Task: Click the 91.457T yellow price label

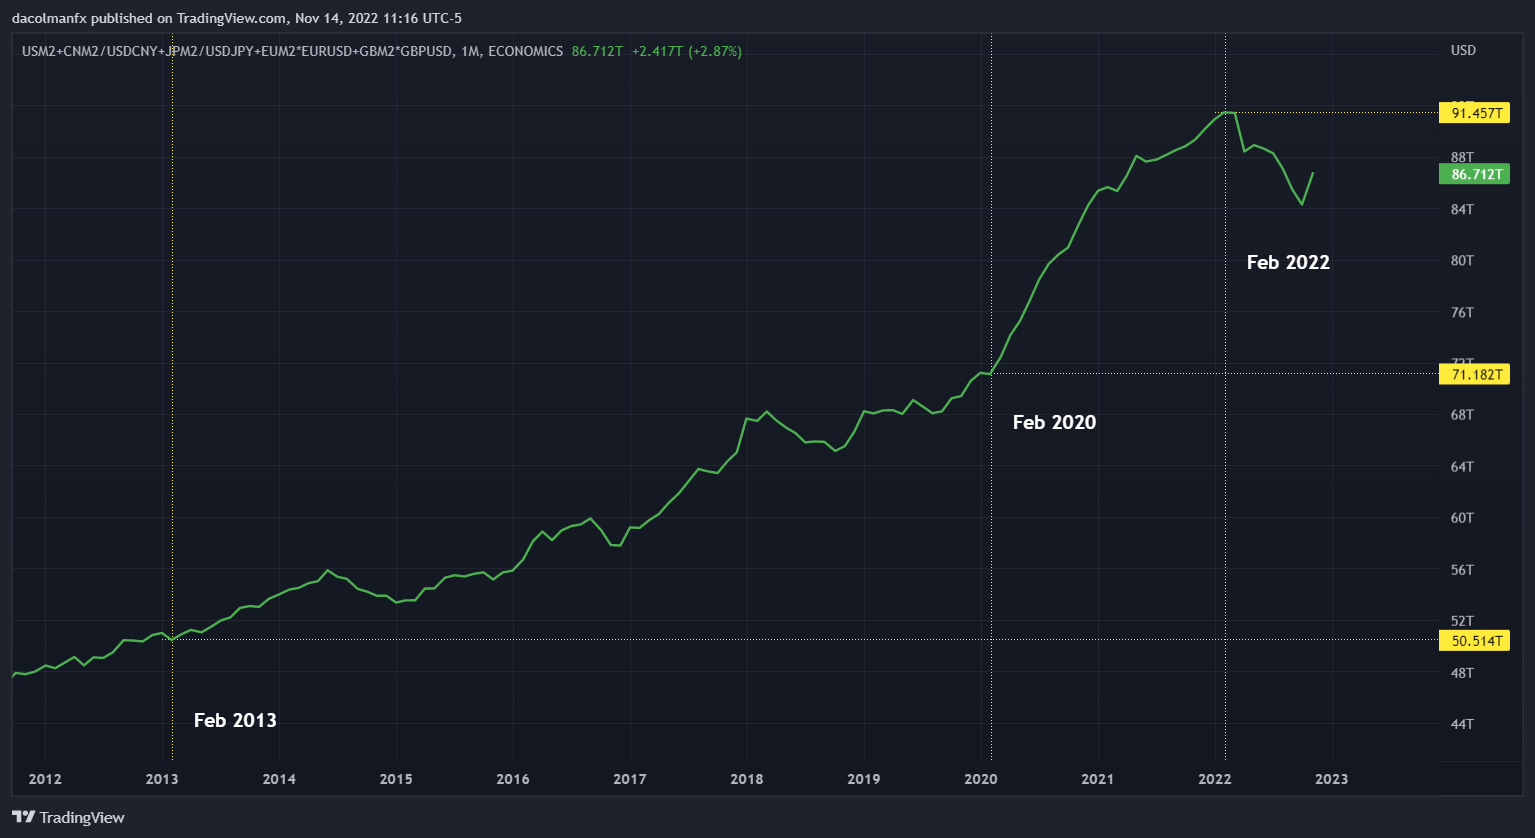Action: (1473, 113)
